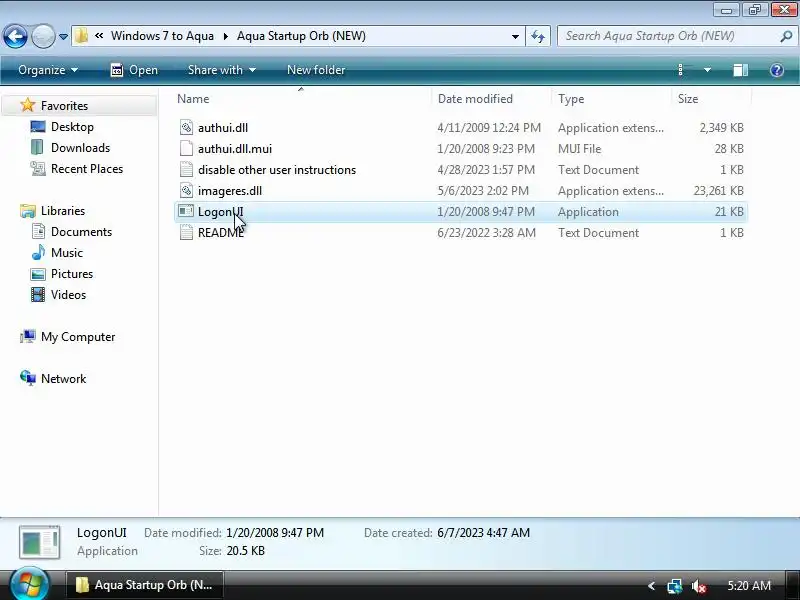The height and width of the screenshot is (600, 800).
Task: Select authui.dll file icon
Action: tap(186, 128)
